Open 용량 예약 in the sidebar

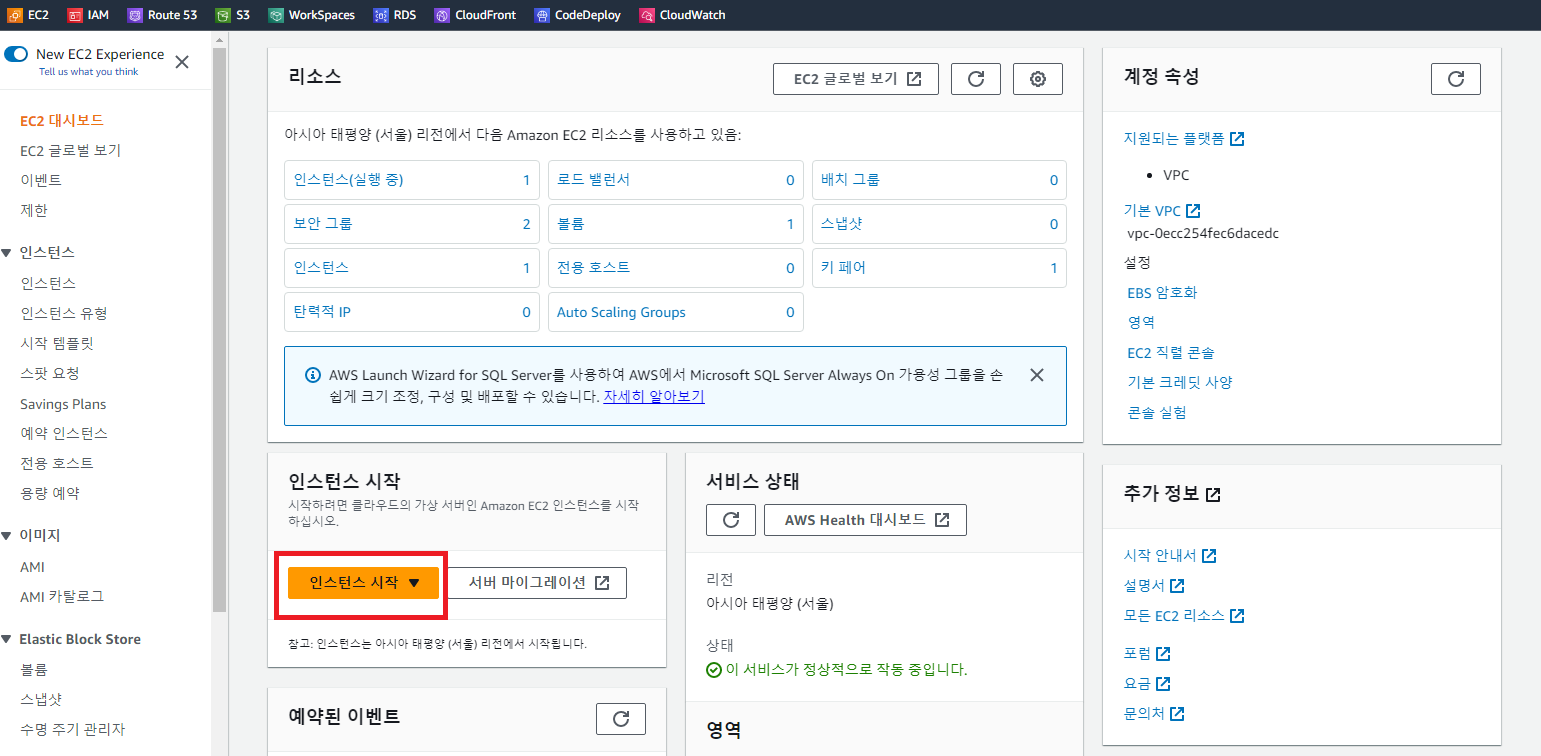[x=50, y=493]
